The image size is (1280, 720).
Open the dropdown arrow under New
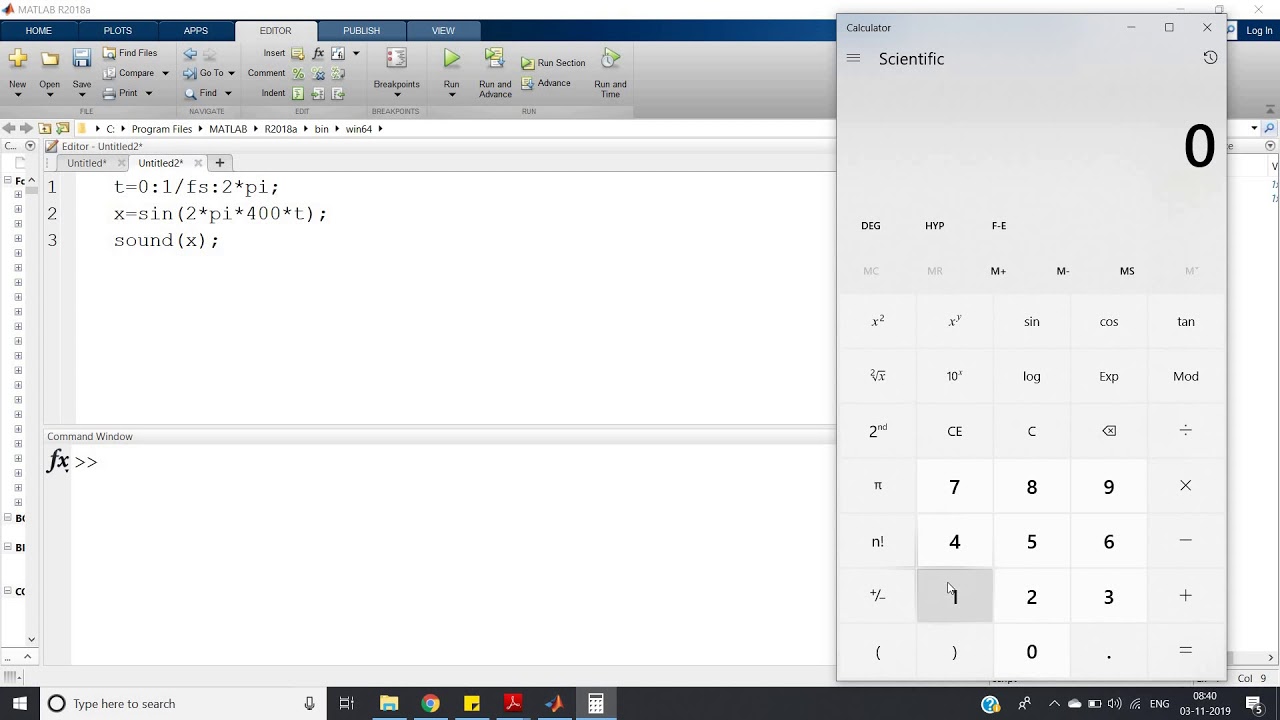[18, 96]
